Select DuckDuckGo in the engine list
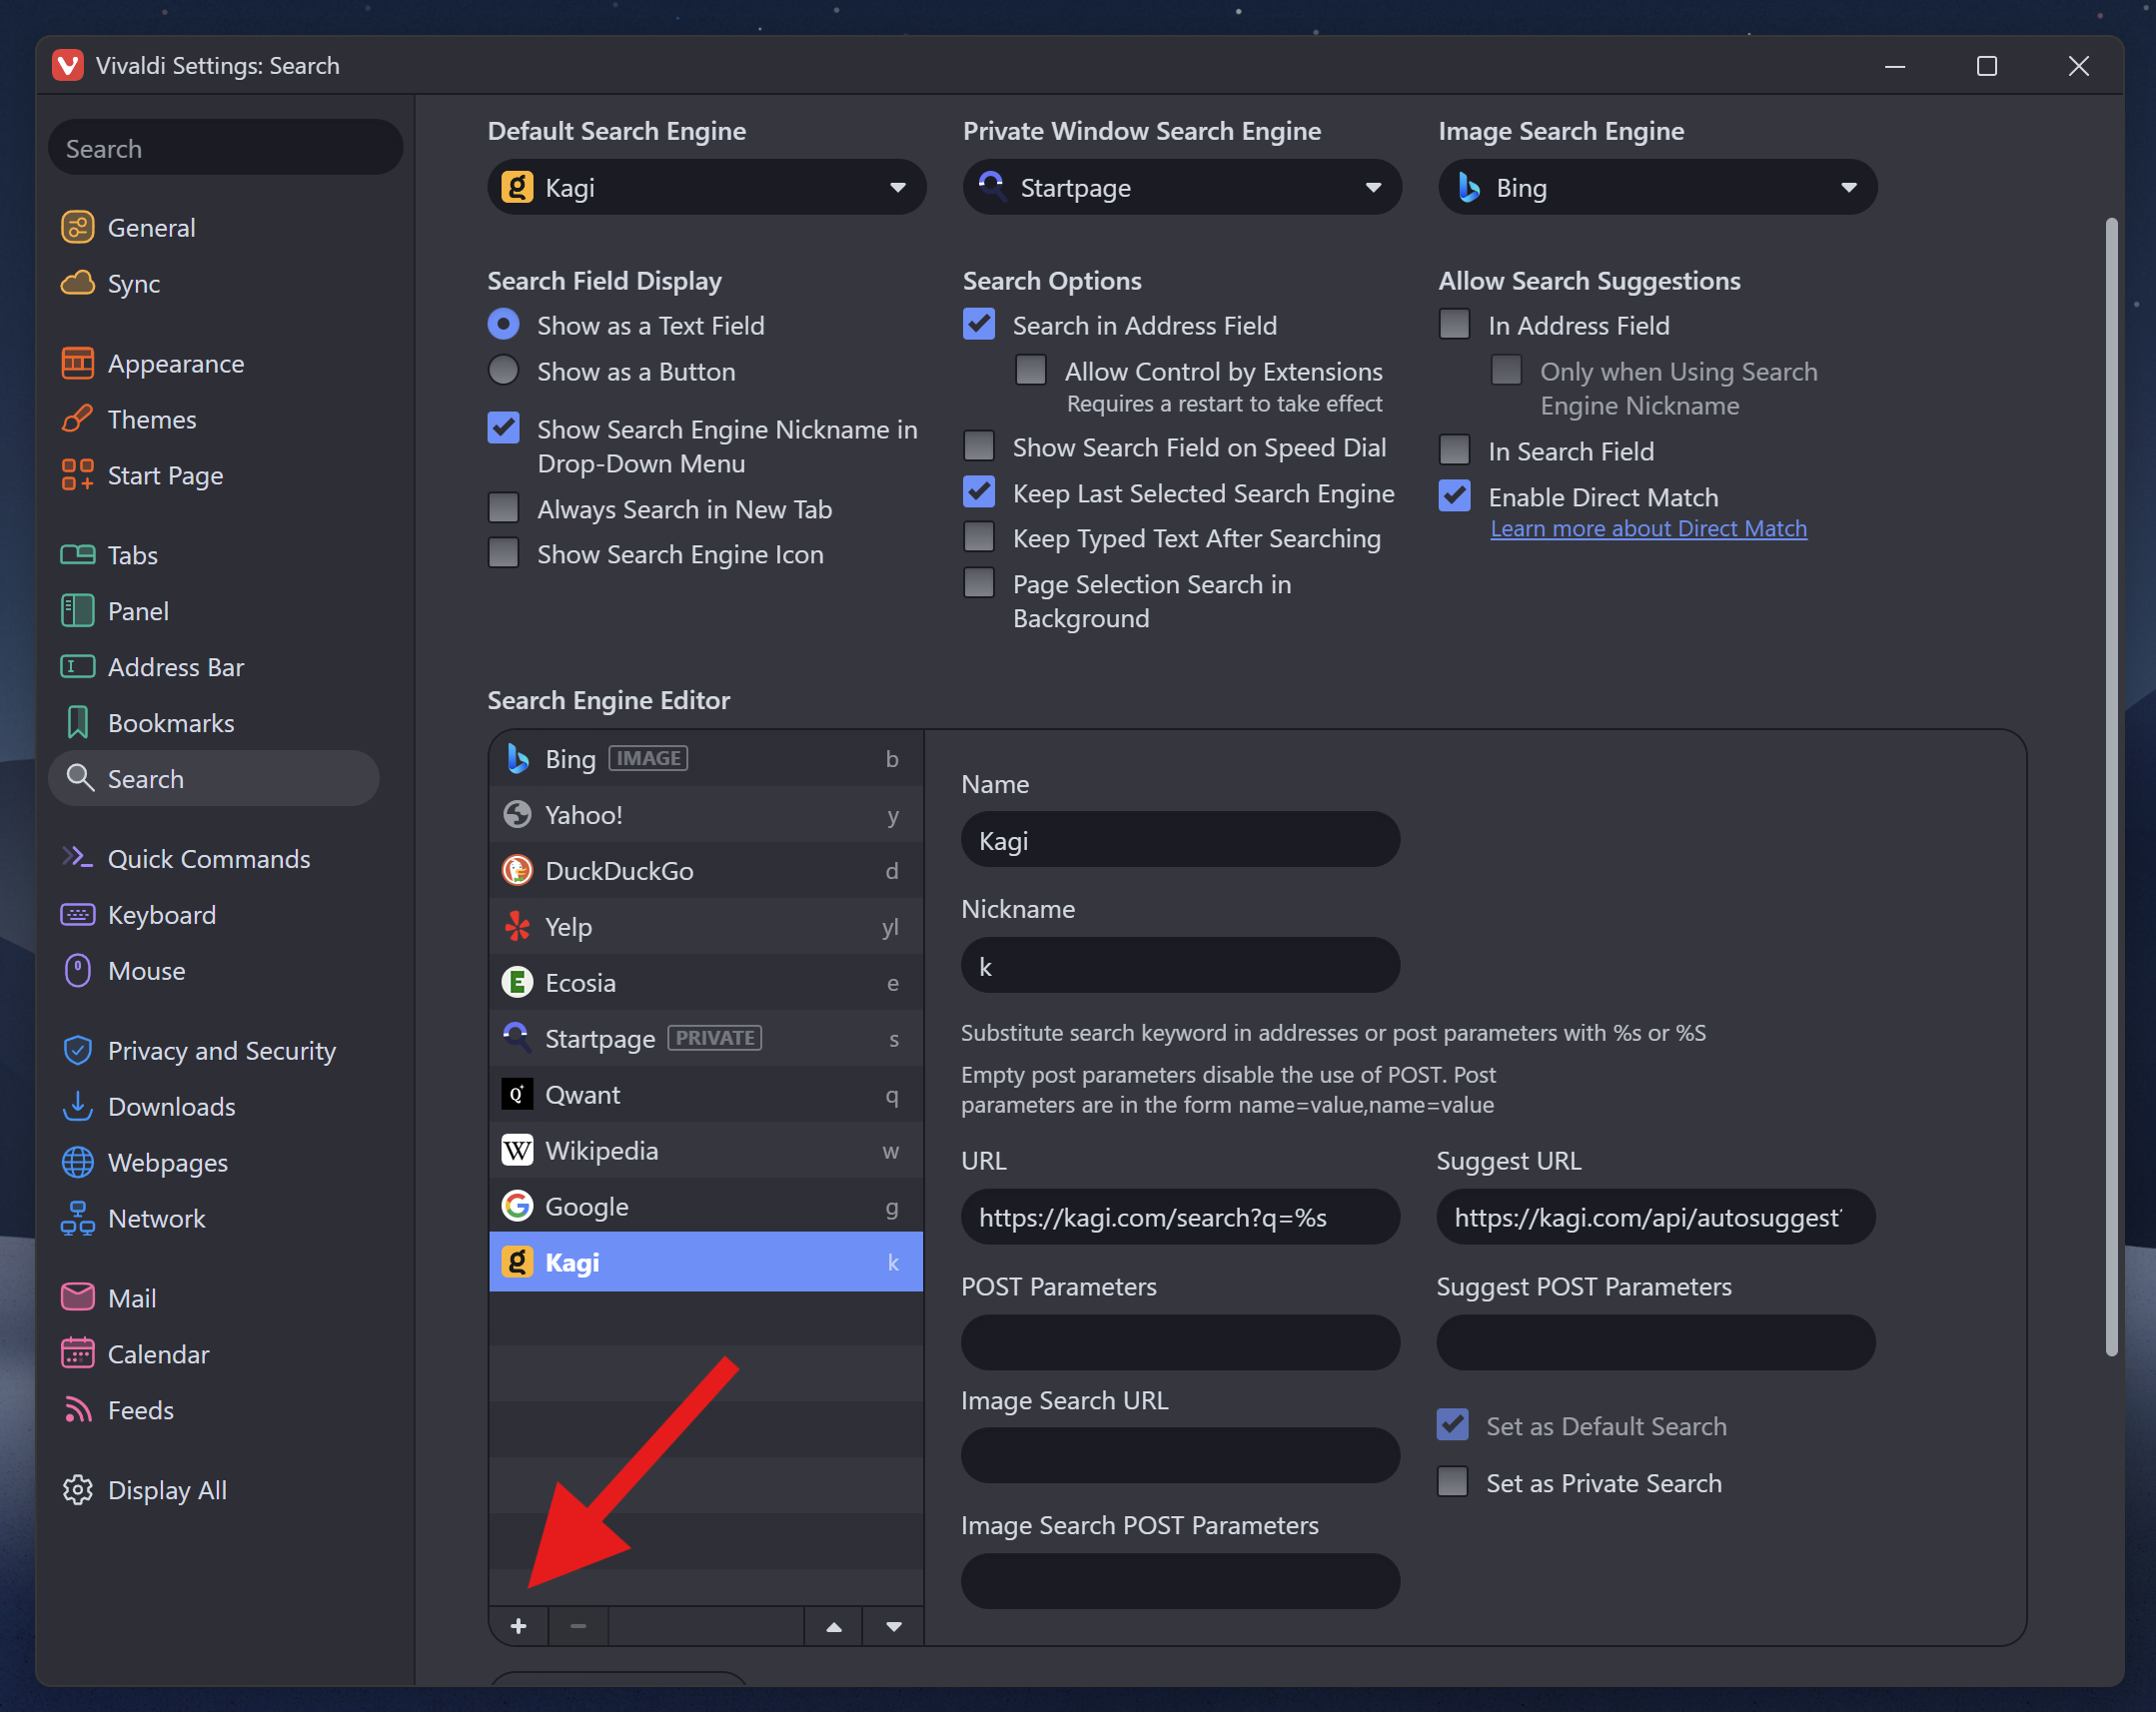 click(706, 870)
